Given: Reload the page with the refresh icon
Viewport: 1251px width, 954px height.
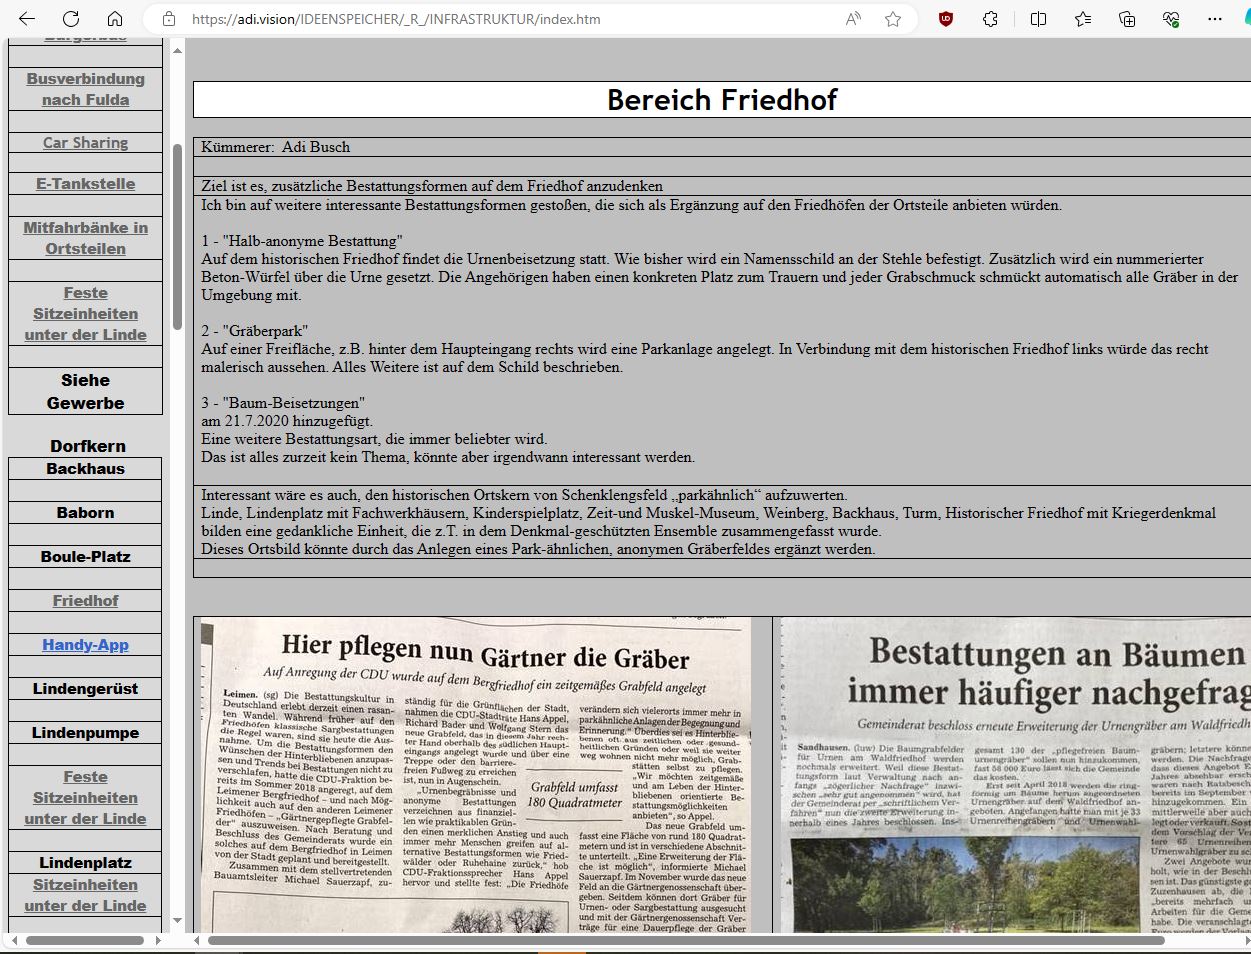Looking at the screenshot, I should [x=71, y=19].
